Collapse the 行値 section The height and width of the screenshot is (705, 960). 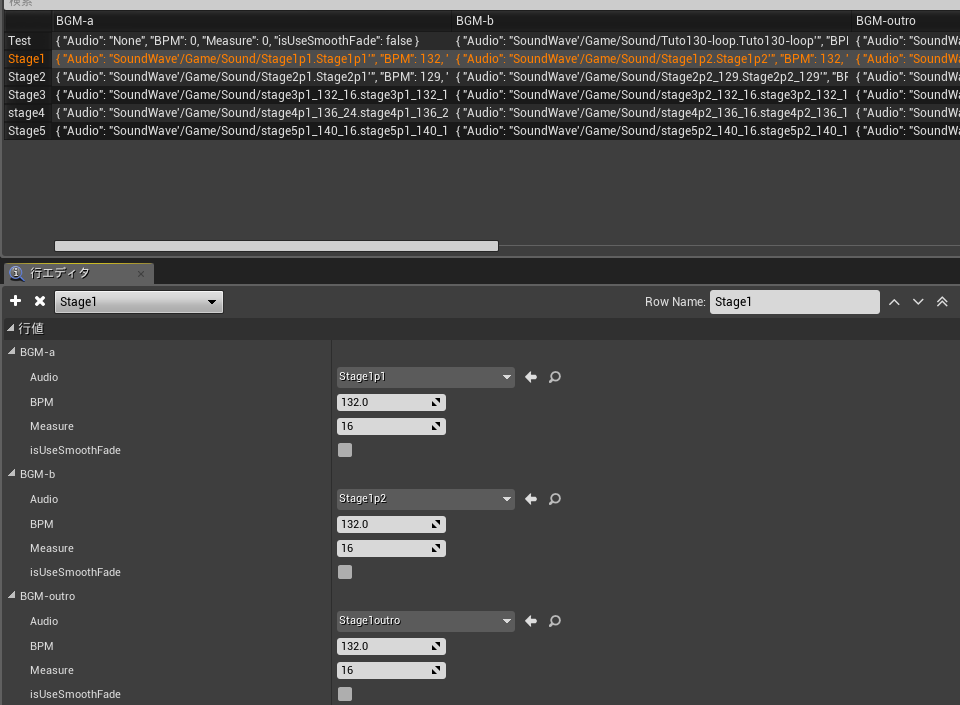click(11, 328)
